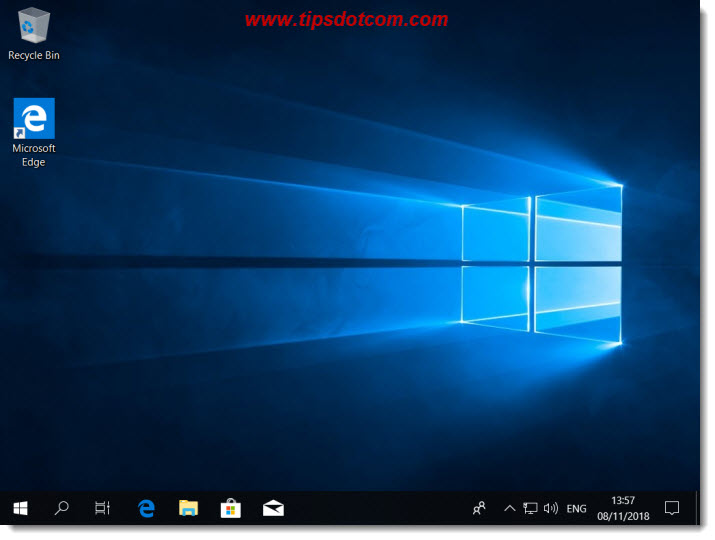Viewport: 715px width, 540px height.
Task: Open the volume speaker tray icon
Action: pos(551,508)
